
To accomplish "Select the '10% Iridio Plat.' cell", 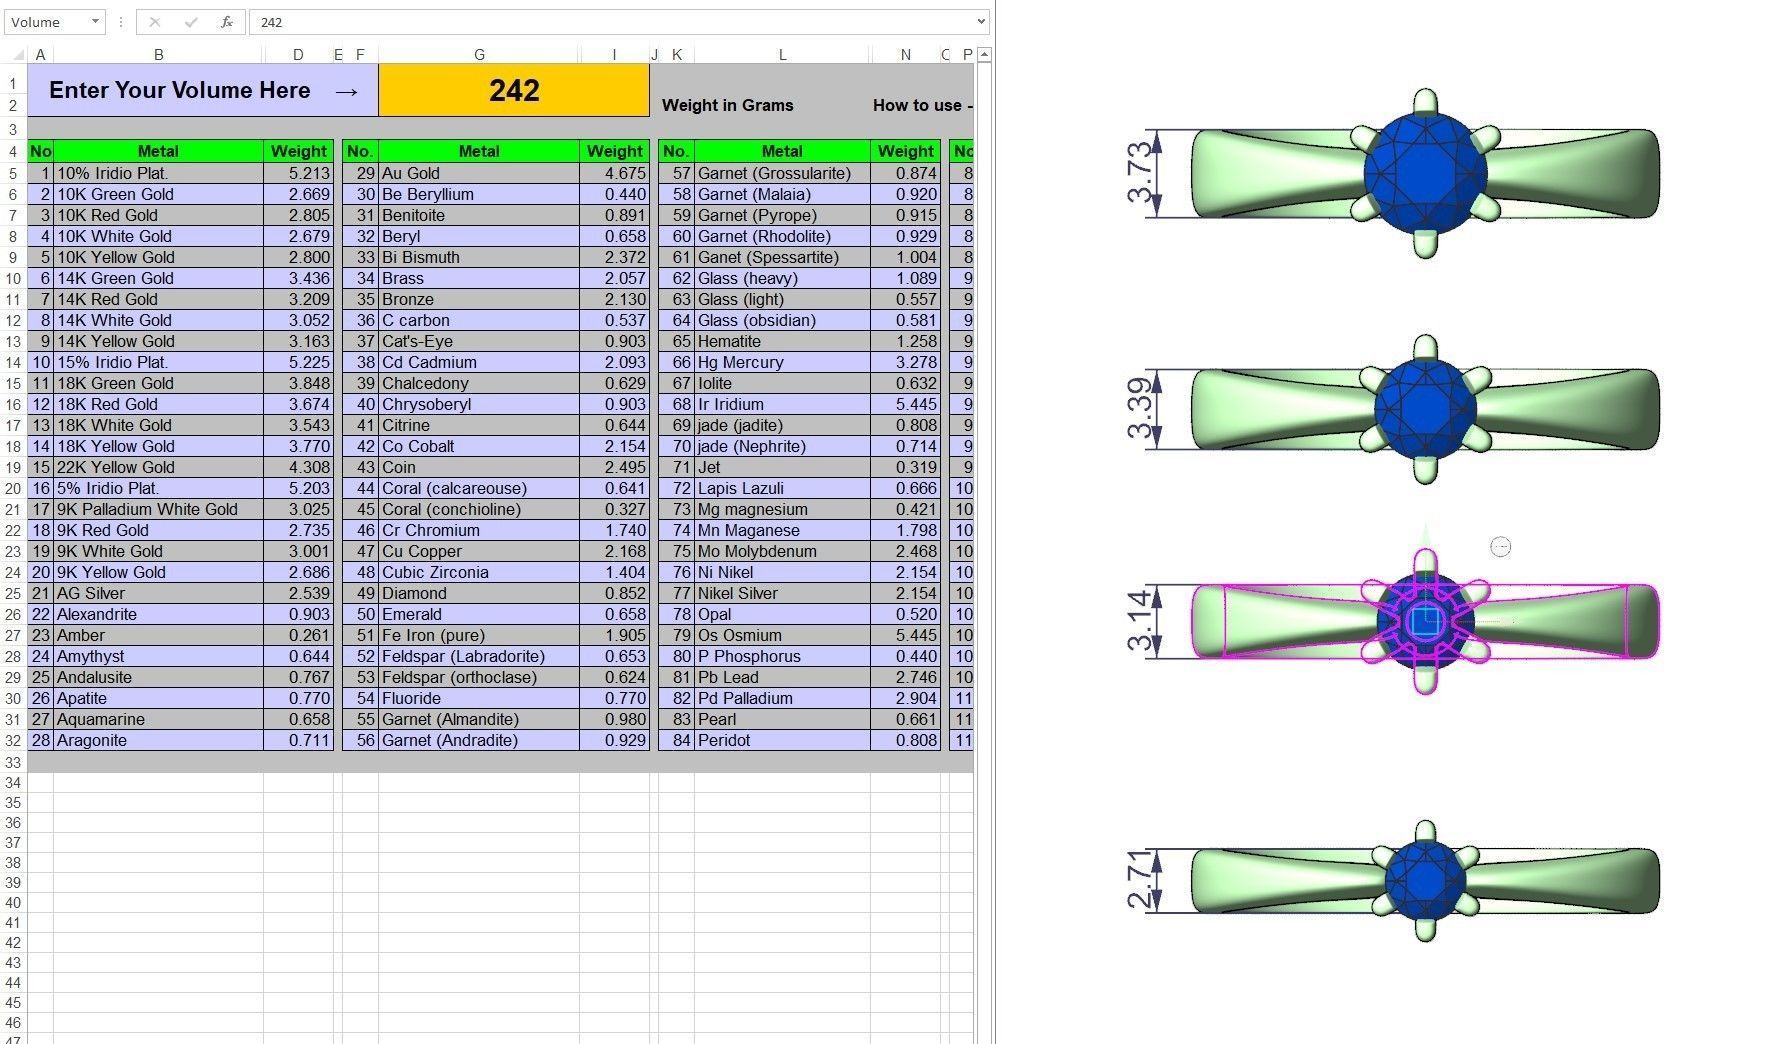I will pyautogui.click(x=158, y=173).
